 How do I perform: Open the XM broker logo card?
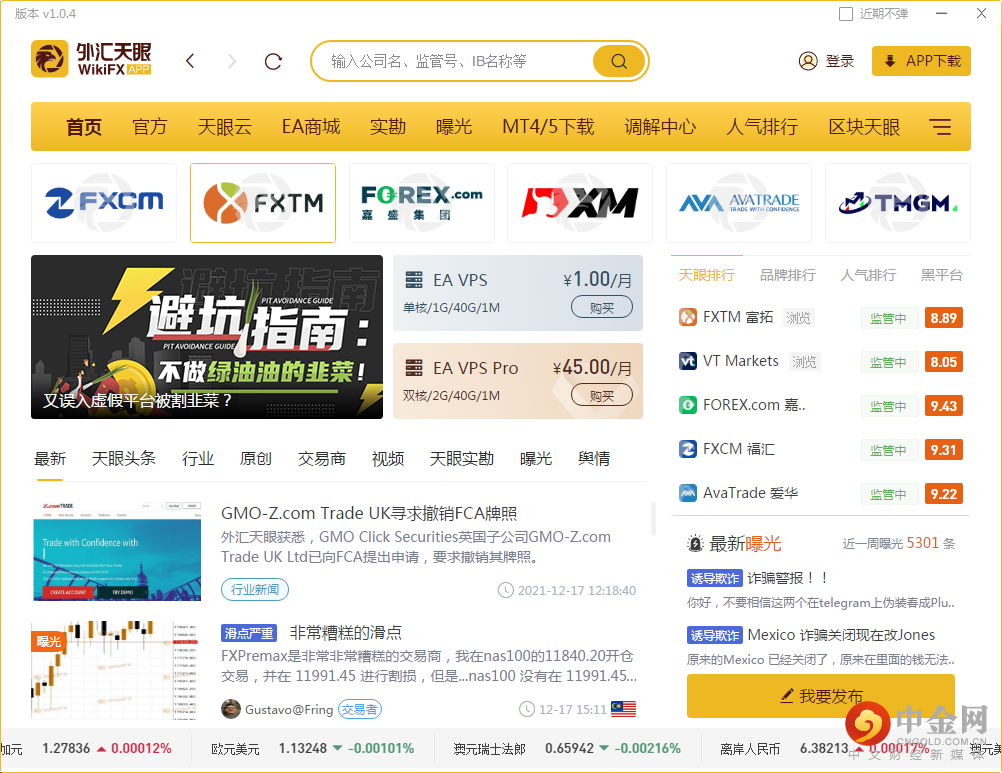pyautogui.click(x=580, y=203)
